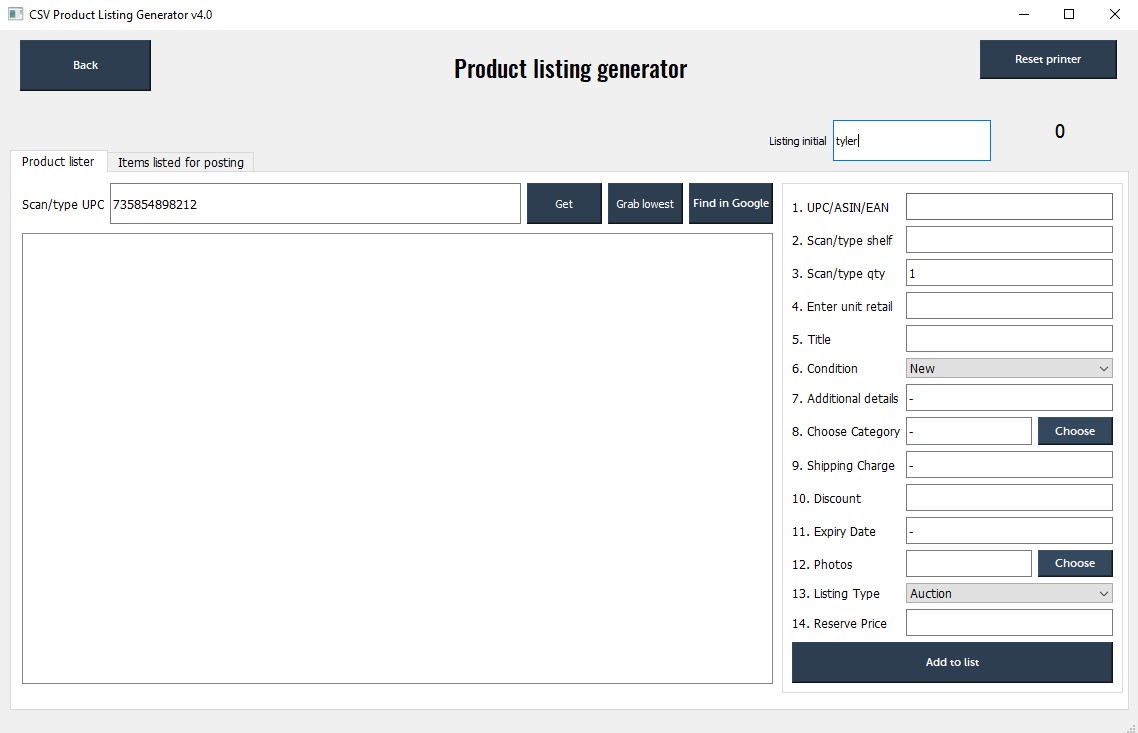
Task: Click Choose to attach Photos
Action: click(1074, 563)
